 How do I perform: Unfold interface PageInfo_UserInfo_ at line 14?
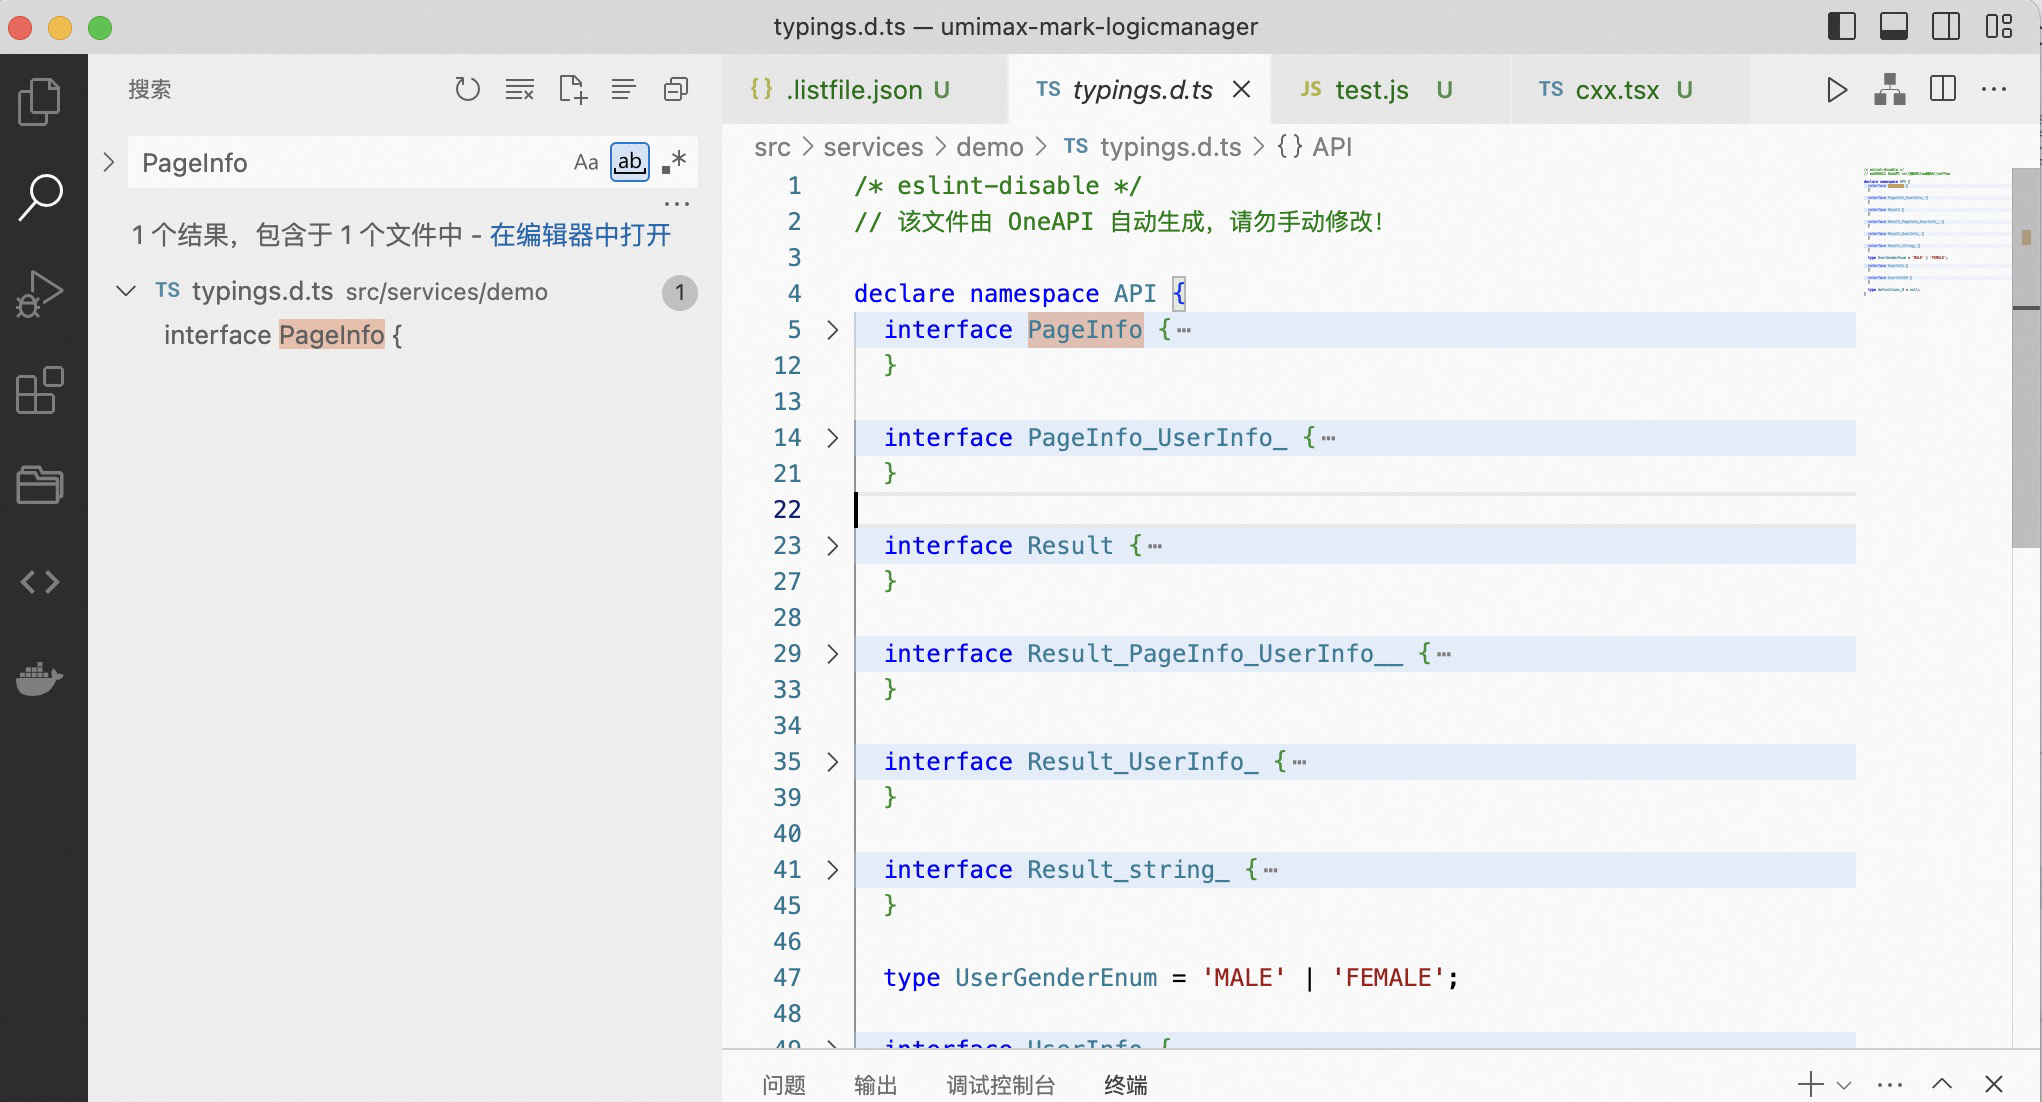[832, 438]
